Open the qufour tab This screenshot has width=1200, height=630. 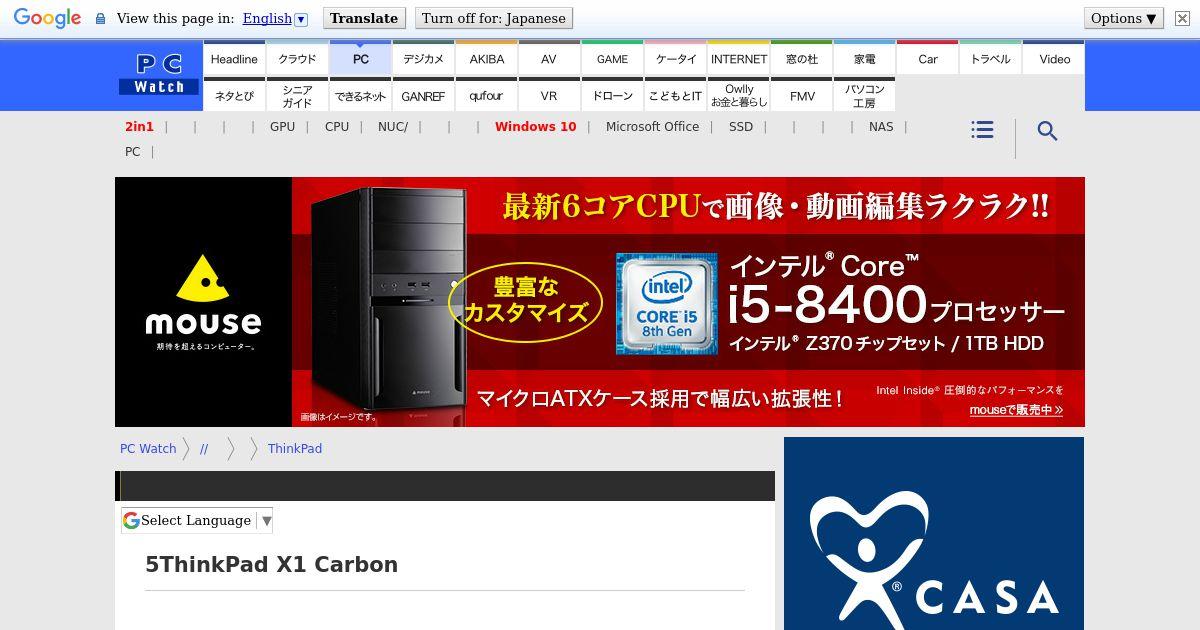pos(486,95)
